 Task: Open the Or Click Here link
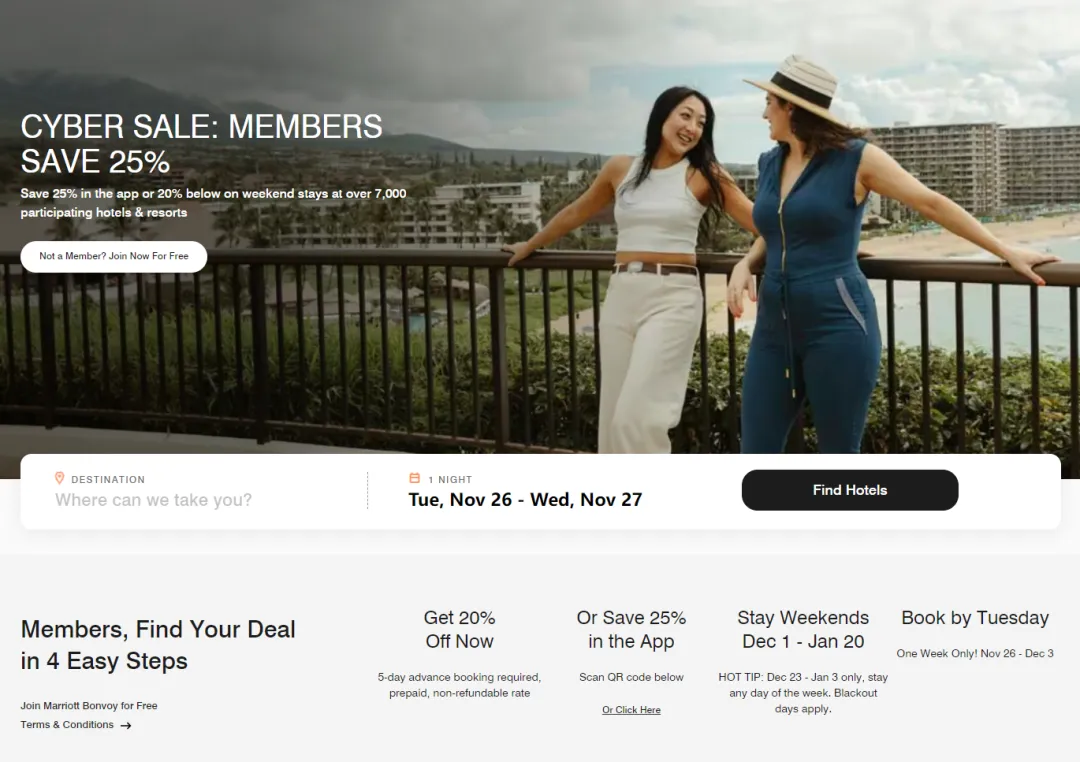[631, 710]
